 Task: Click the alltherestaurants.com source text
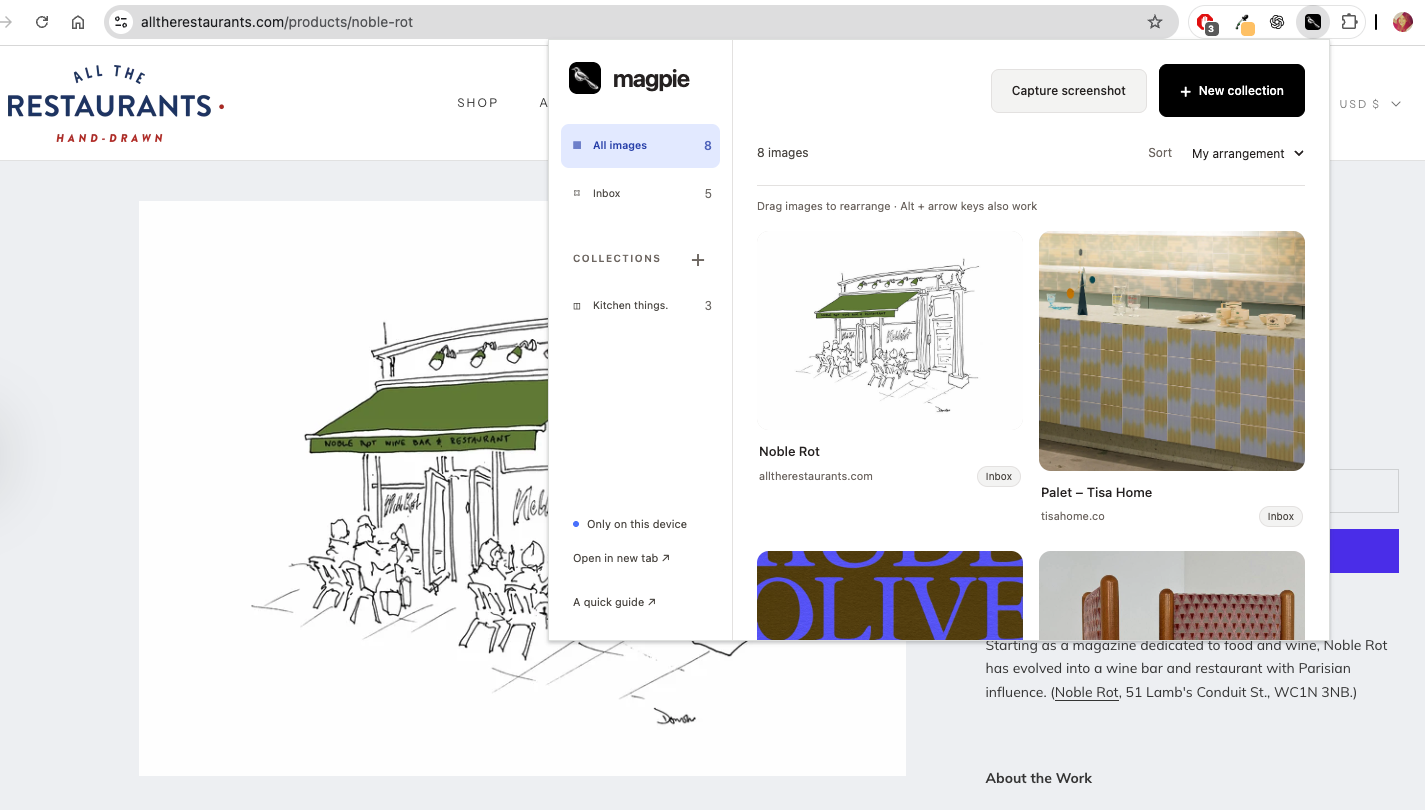pyautogui.click(x=816, y=476)
